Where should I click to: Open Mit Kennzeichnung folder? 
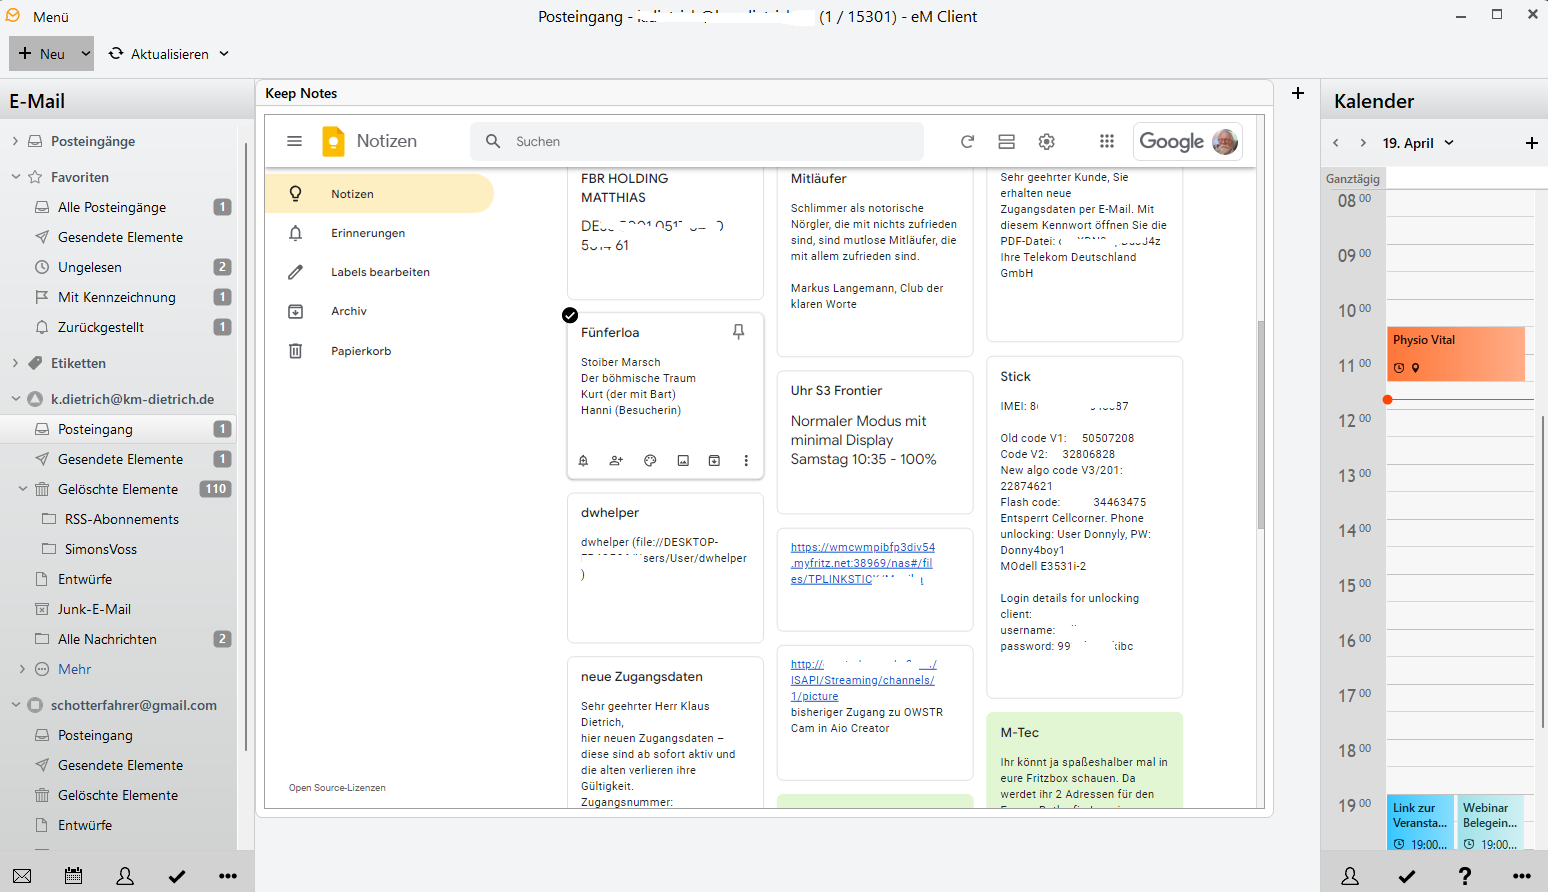118,297
